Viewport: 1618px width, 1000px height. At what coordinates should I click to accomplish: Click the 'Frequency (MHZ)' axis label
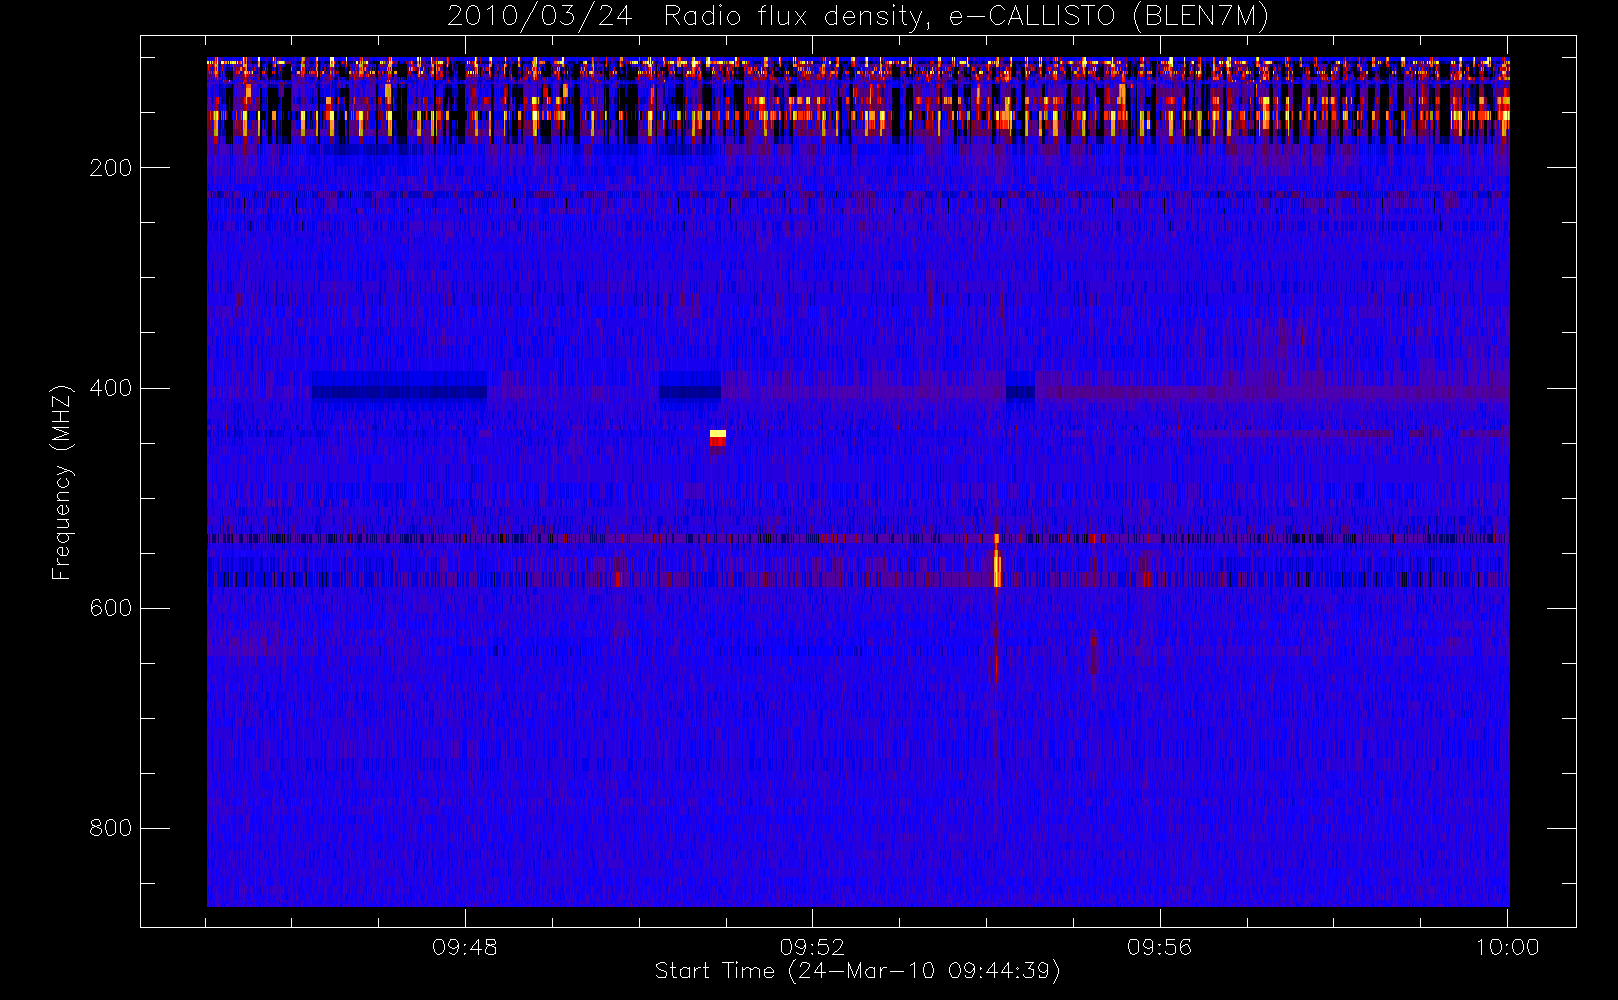pyautogui.click(x=62, y=482)
